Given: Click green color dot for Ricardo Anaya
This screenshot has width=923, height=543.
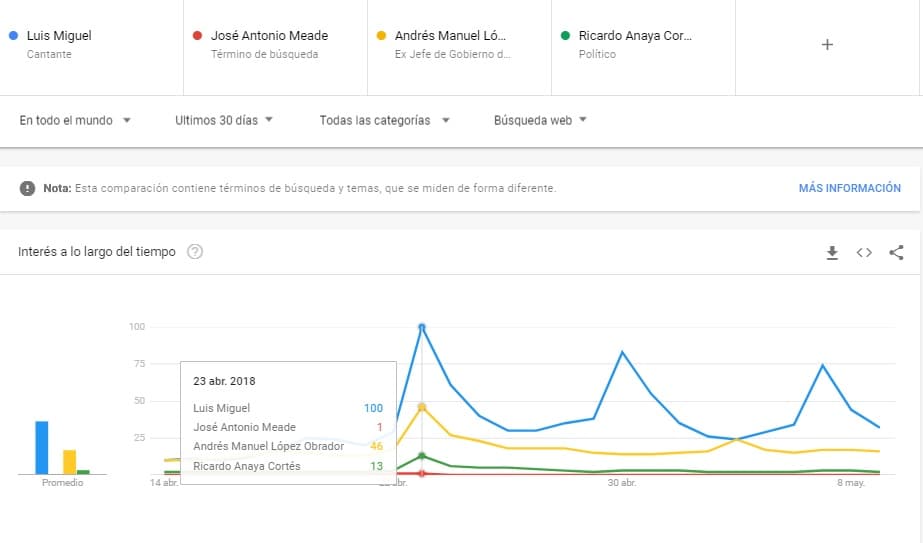Looking at the screenshot, I should [566, 35].
